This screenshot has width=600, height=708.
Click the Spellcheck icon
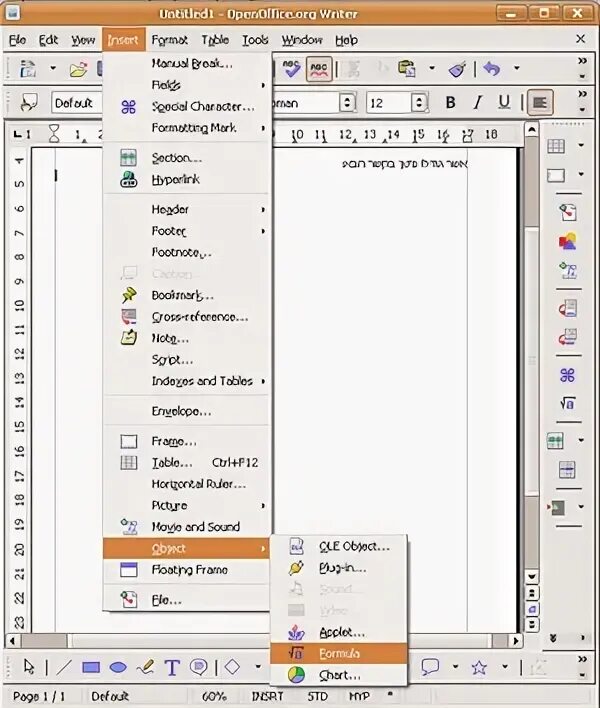point(292,69)
